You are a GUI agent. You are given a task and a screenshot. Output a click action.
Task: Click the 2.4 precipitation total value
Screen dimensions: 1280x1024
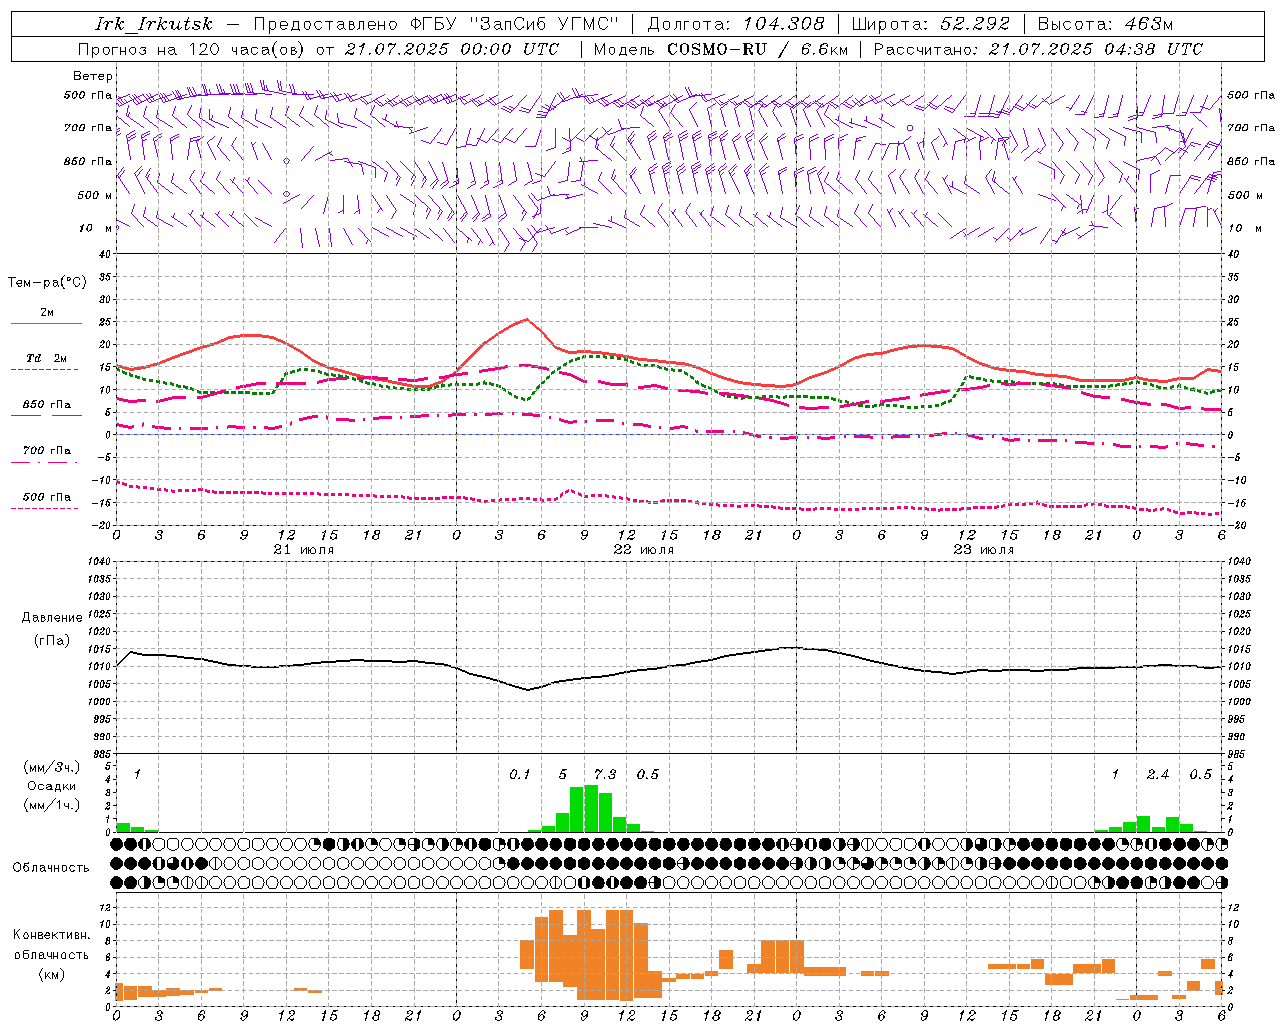(x=1158, y=775)
